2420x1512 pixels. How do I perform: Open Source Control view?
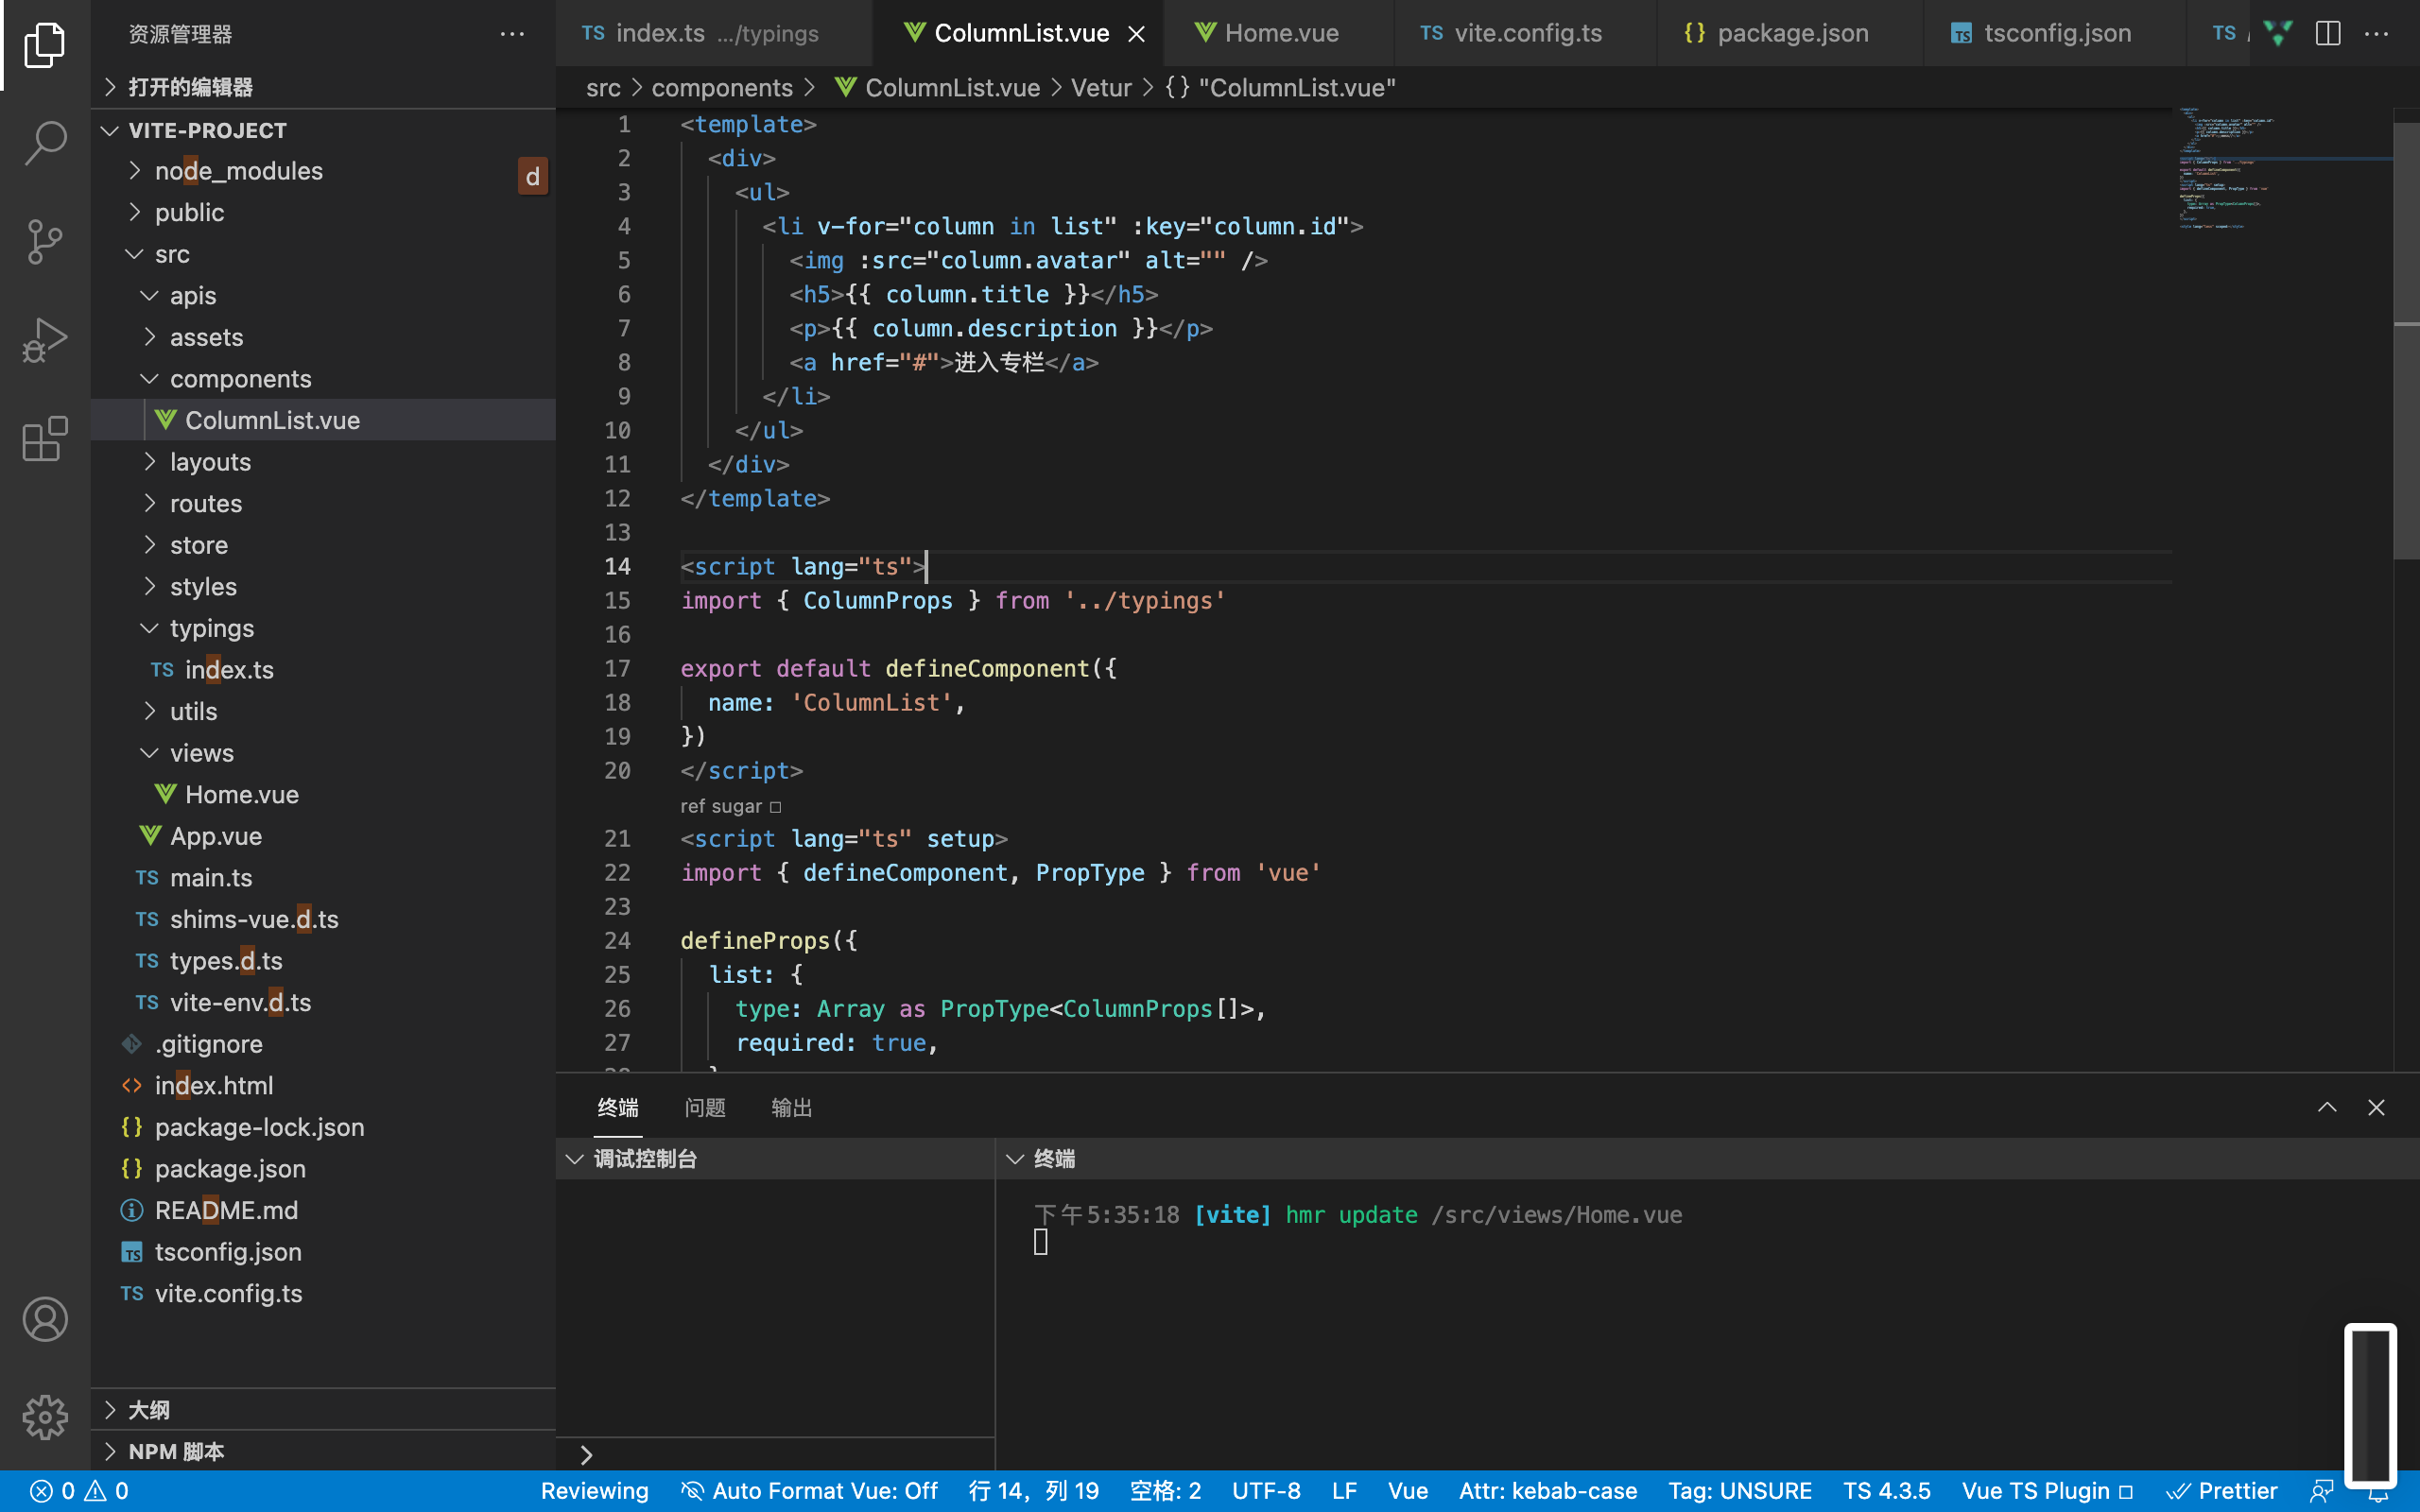(x=45, y=241)
